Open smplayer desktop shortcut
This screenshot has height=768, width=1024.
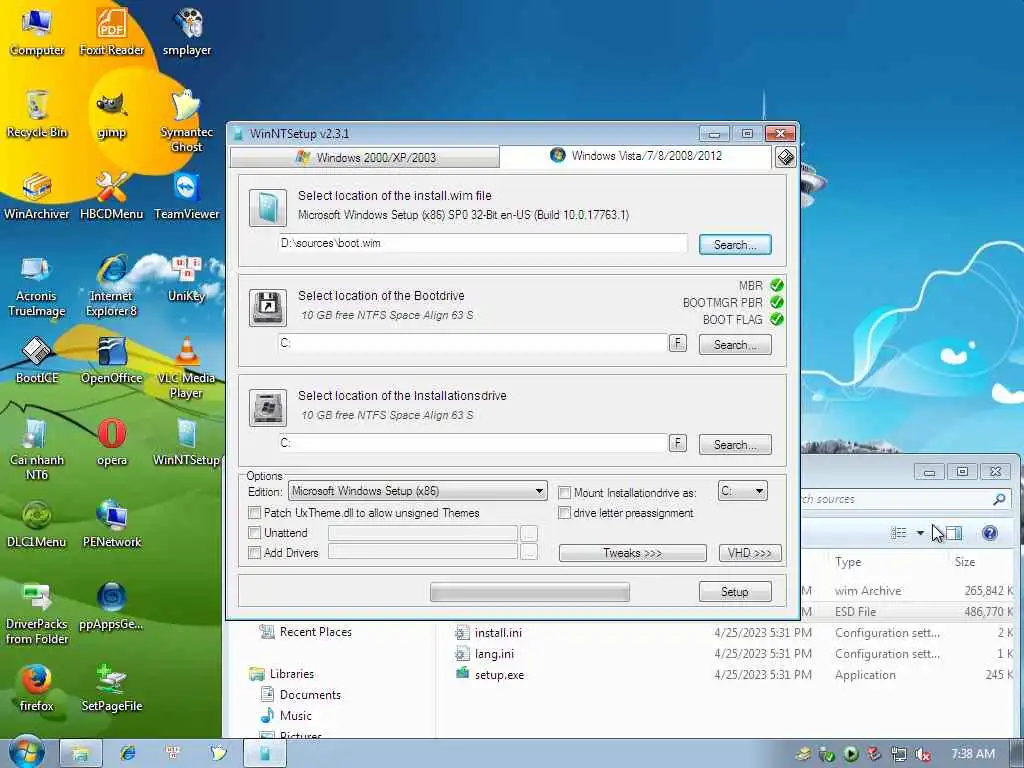coord(187,31)
